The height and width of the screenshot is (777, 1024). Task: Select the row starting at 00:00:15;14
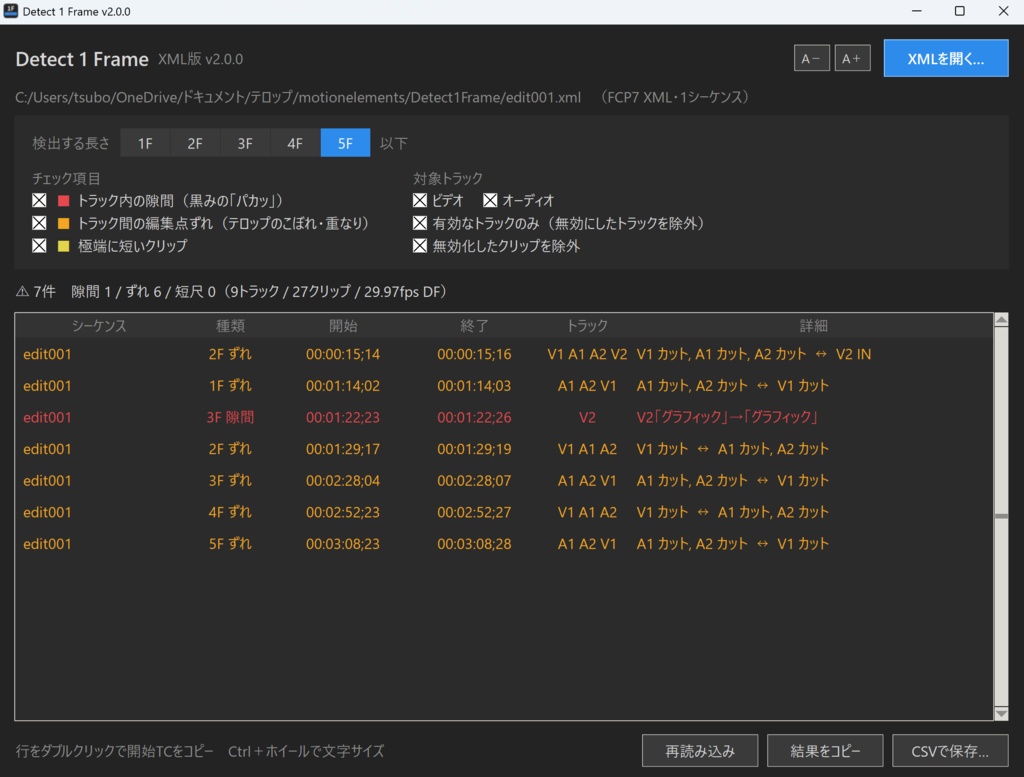pyautogui.click(x=504, y=355)
